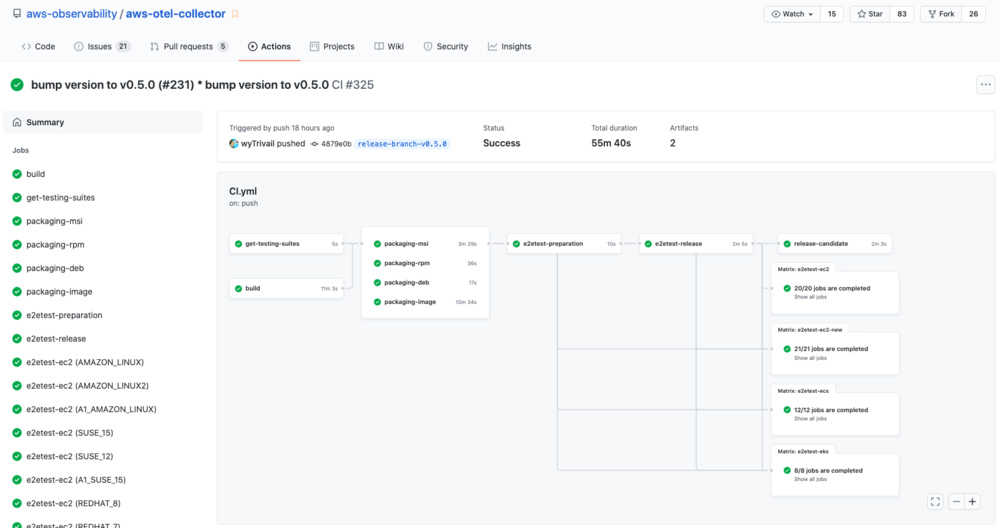Click the green success check beside run title
Screen dimensions: 1000x528
[17, 85]
